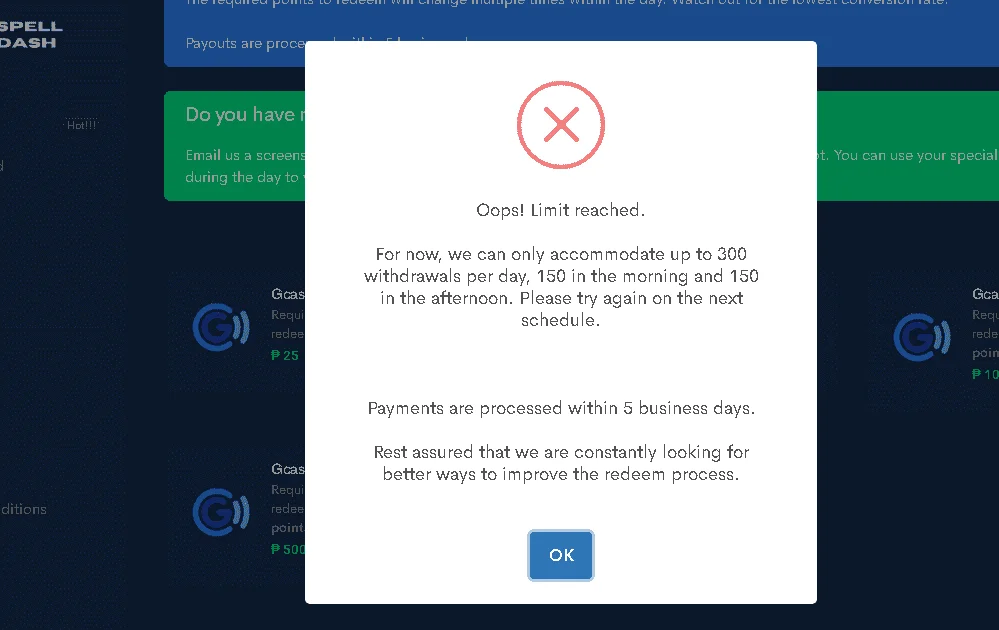Click the ₱ 500 redeem amount
999x630 pixels.
coord(288,549)
